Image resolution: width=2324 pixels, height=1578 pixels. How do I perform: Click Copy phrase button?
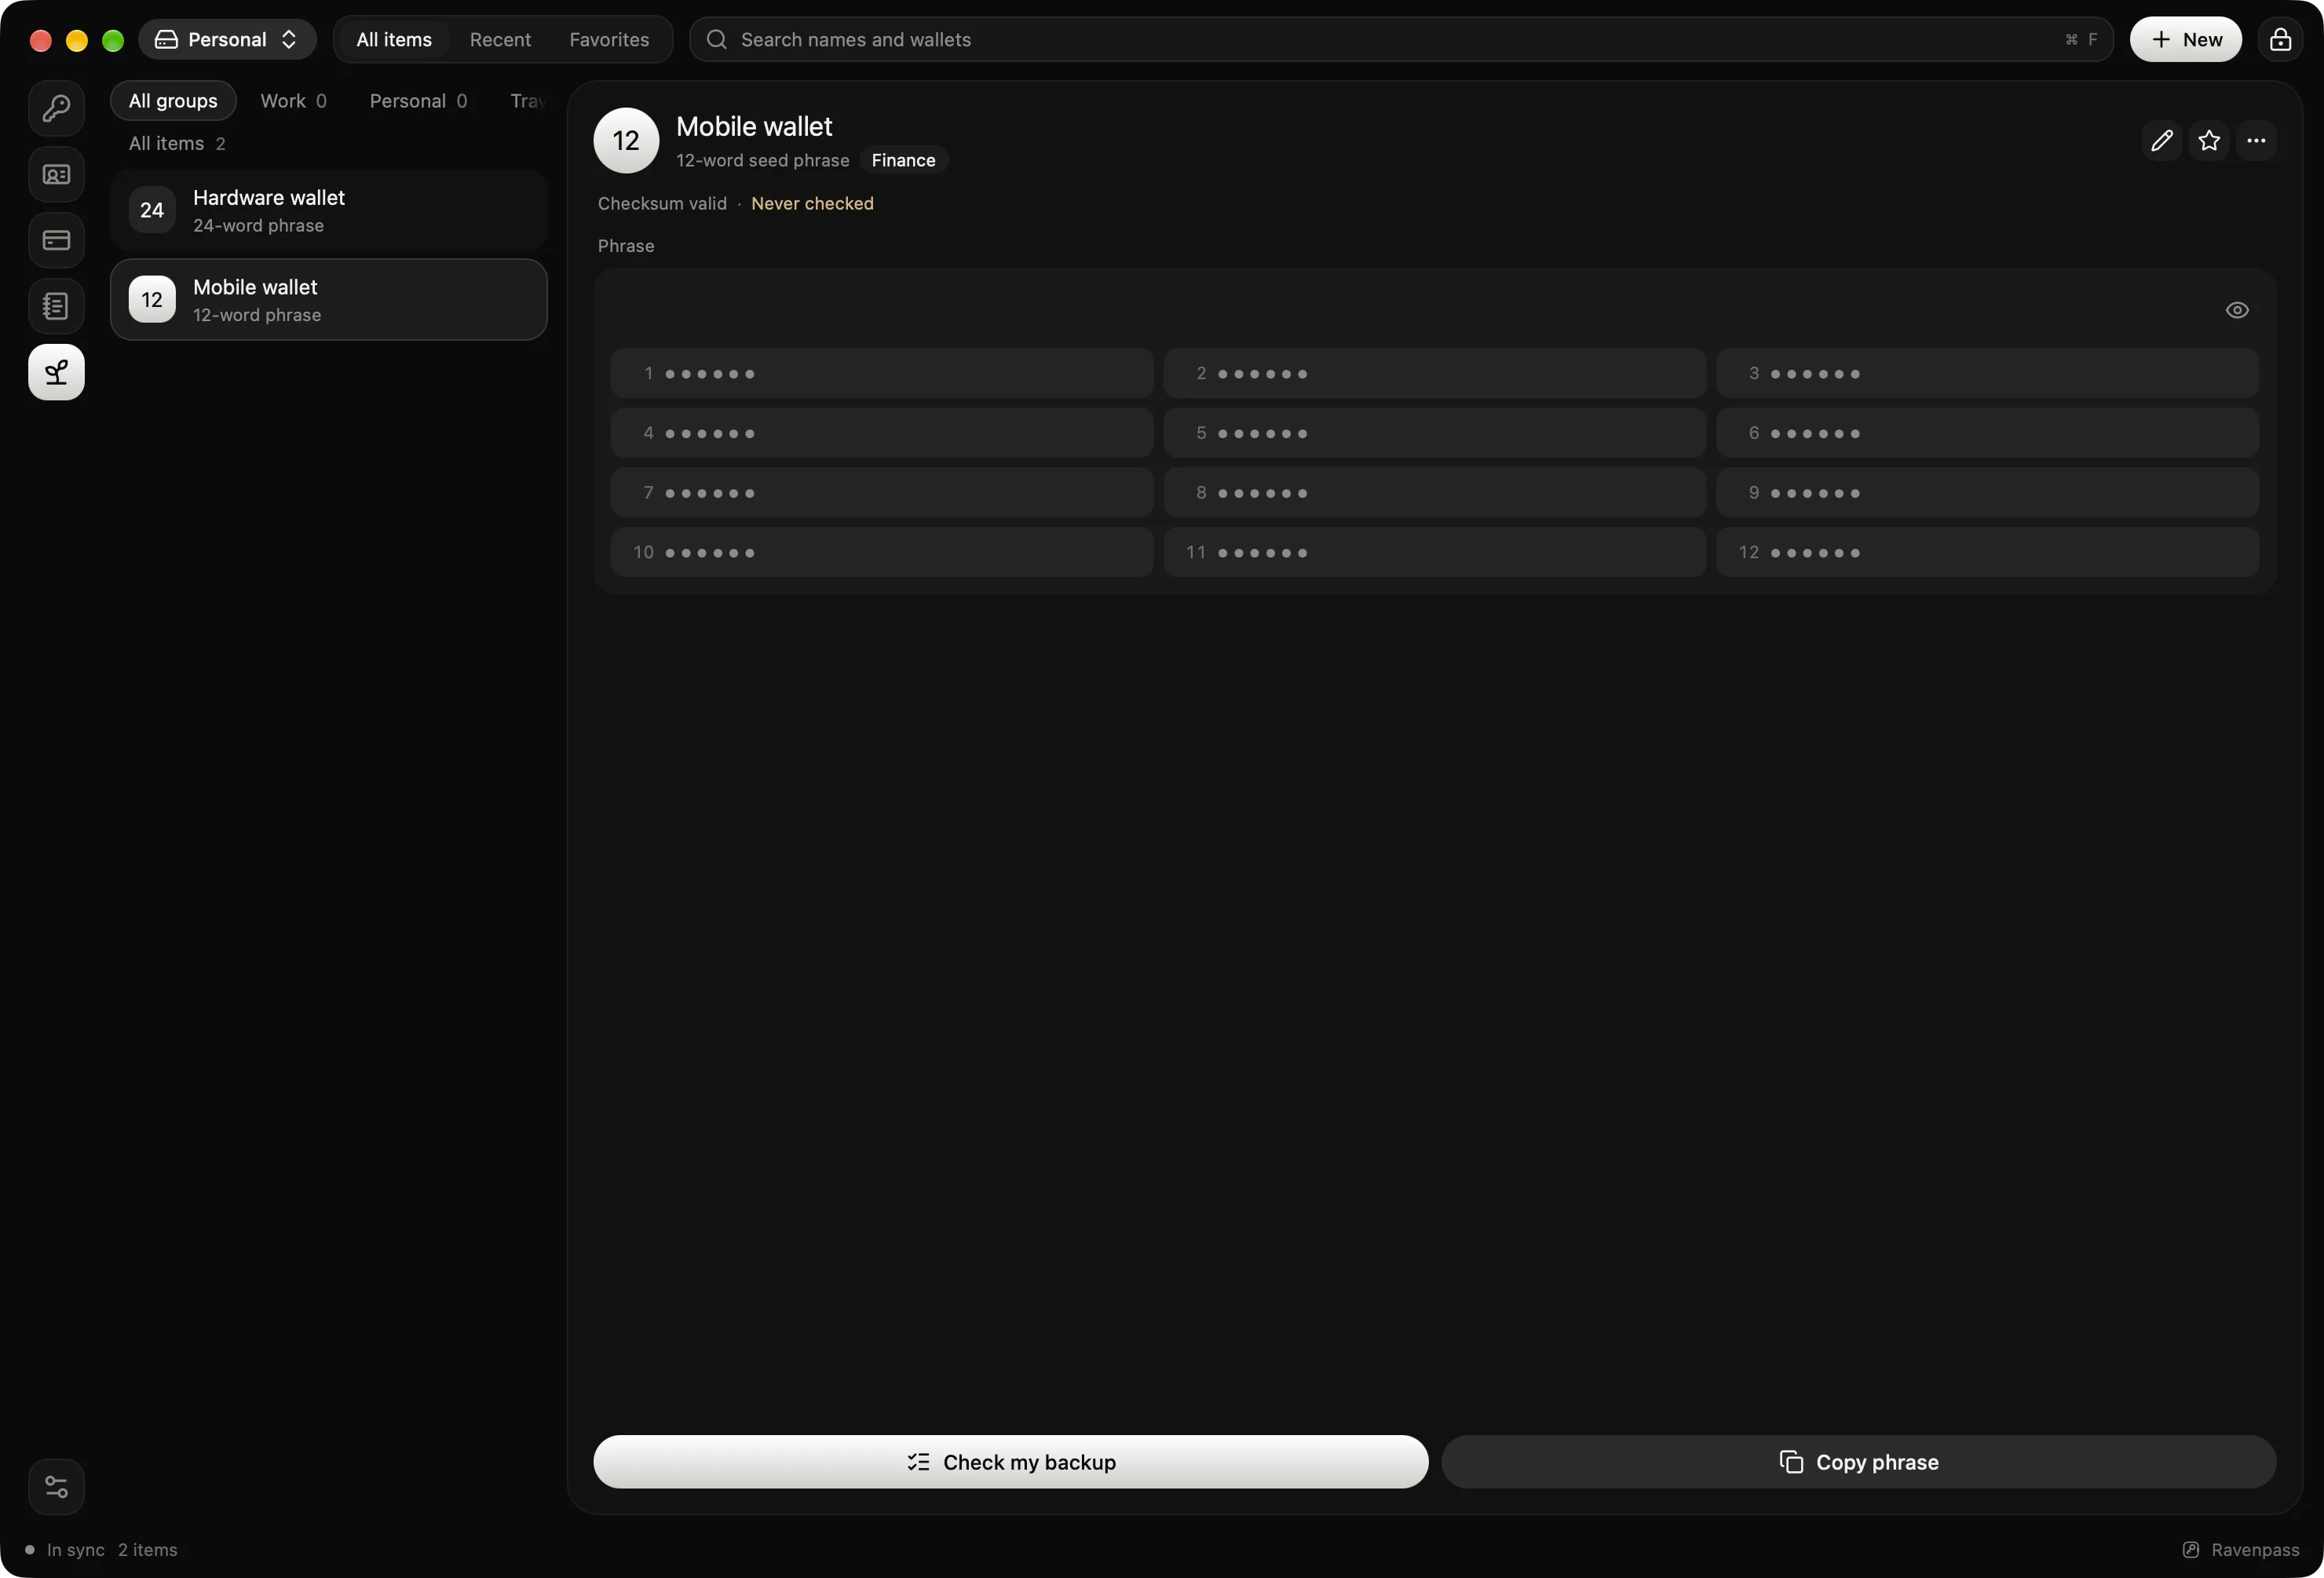coord(1858,1462)
